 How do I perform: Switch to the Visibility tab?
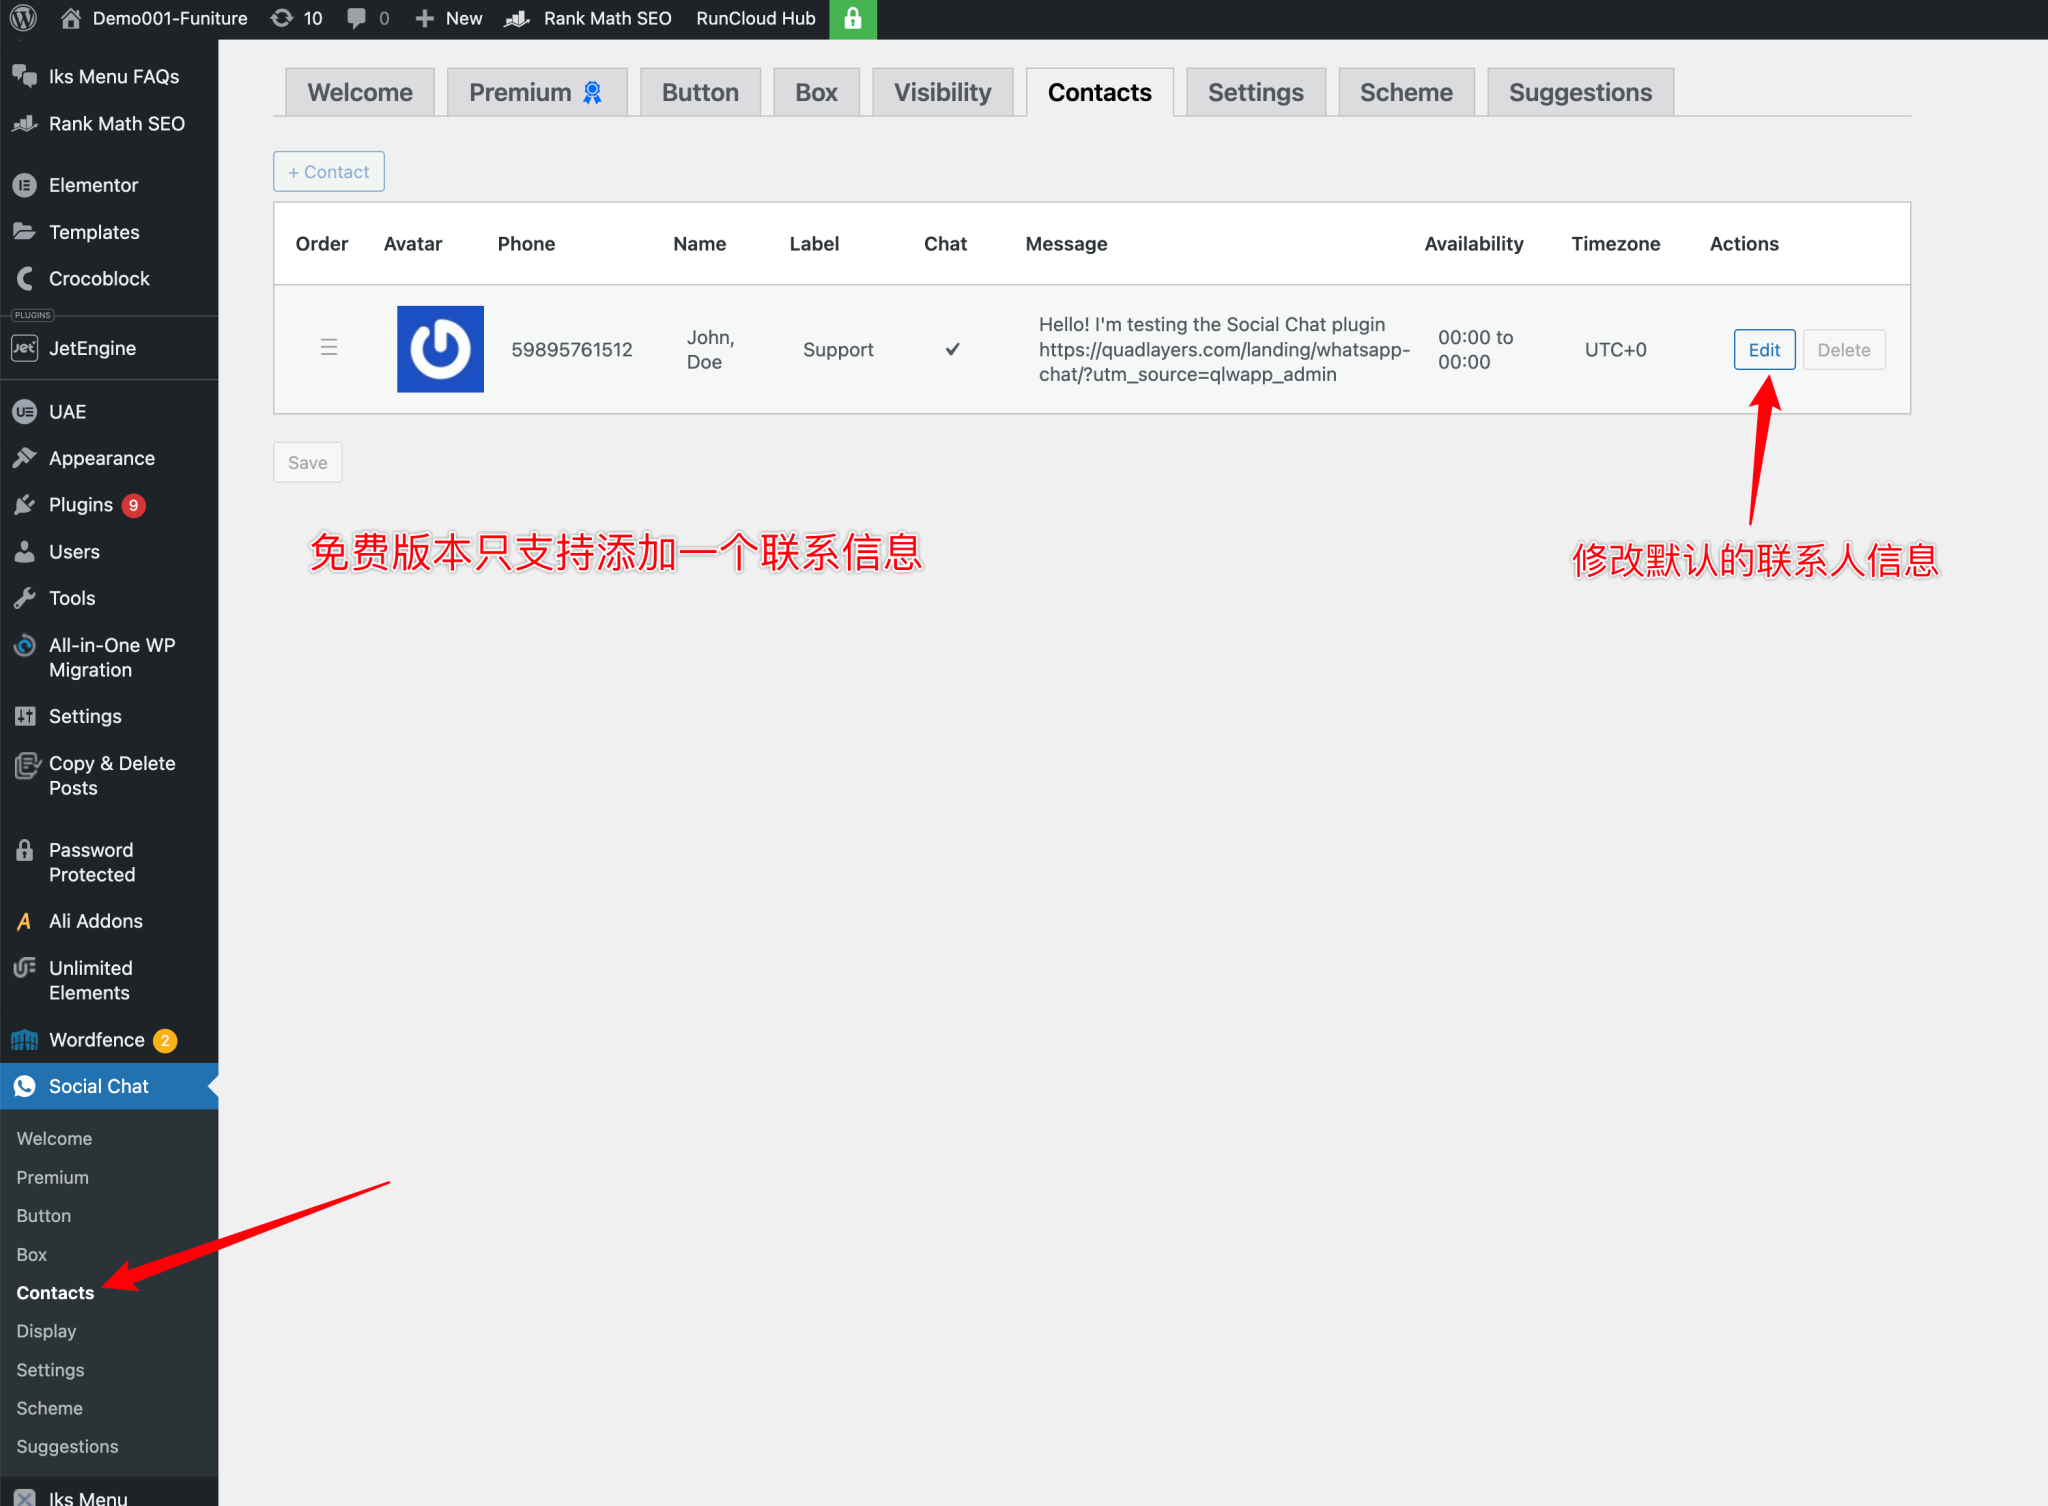point(941,91)
